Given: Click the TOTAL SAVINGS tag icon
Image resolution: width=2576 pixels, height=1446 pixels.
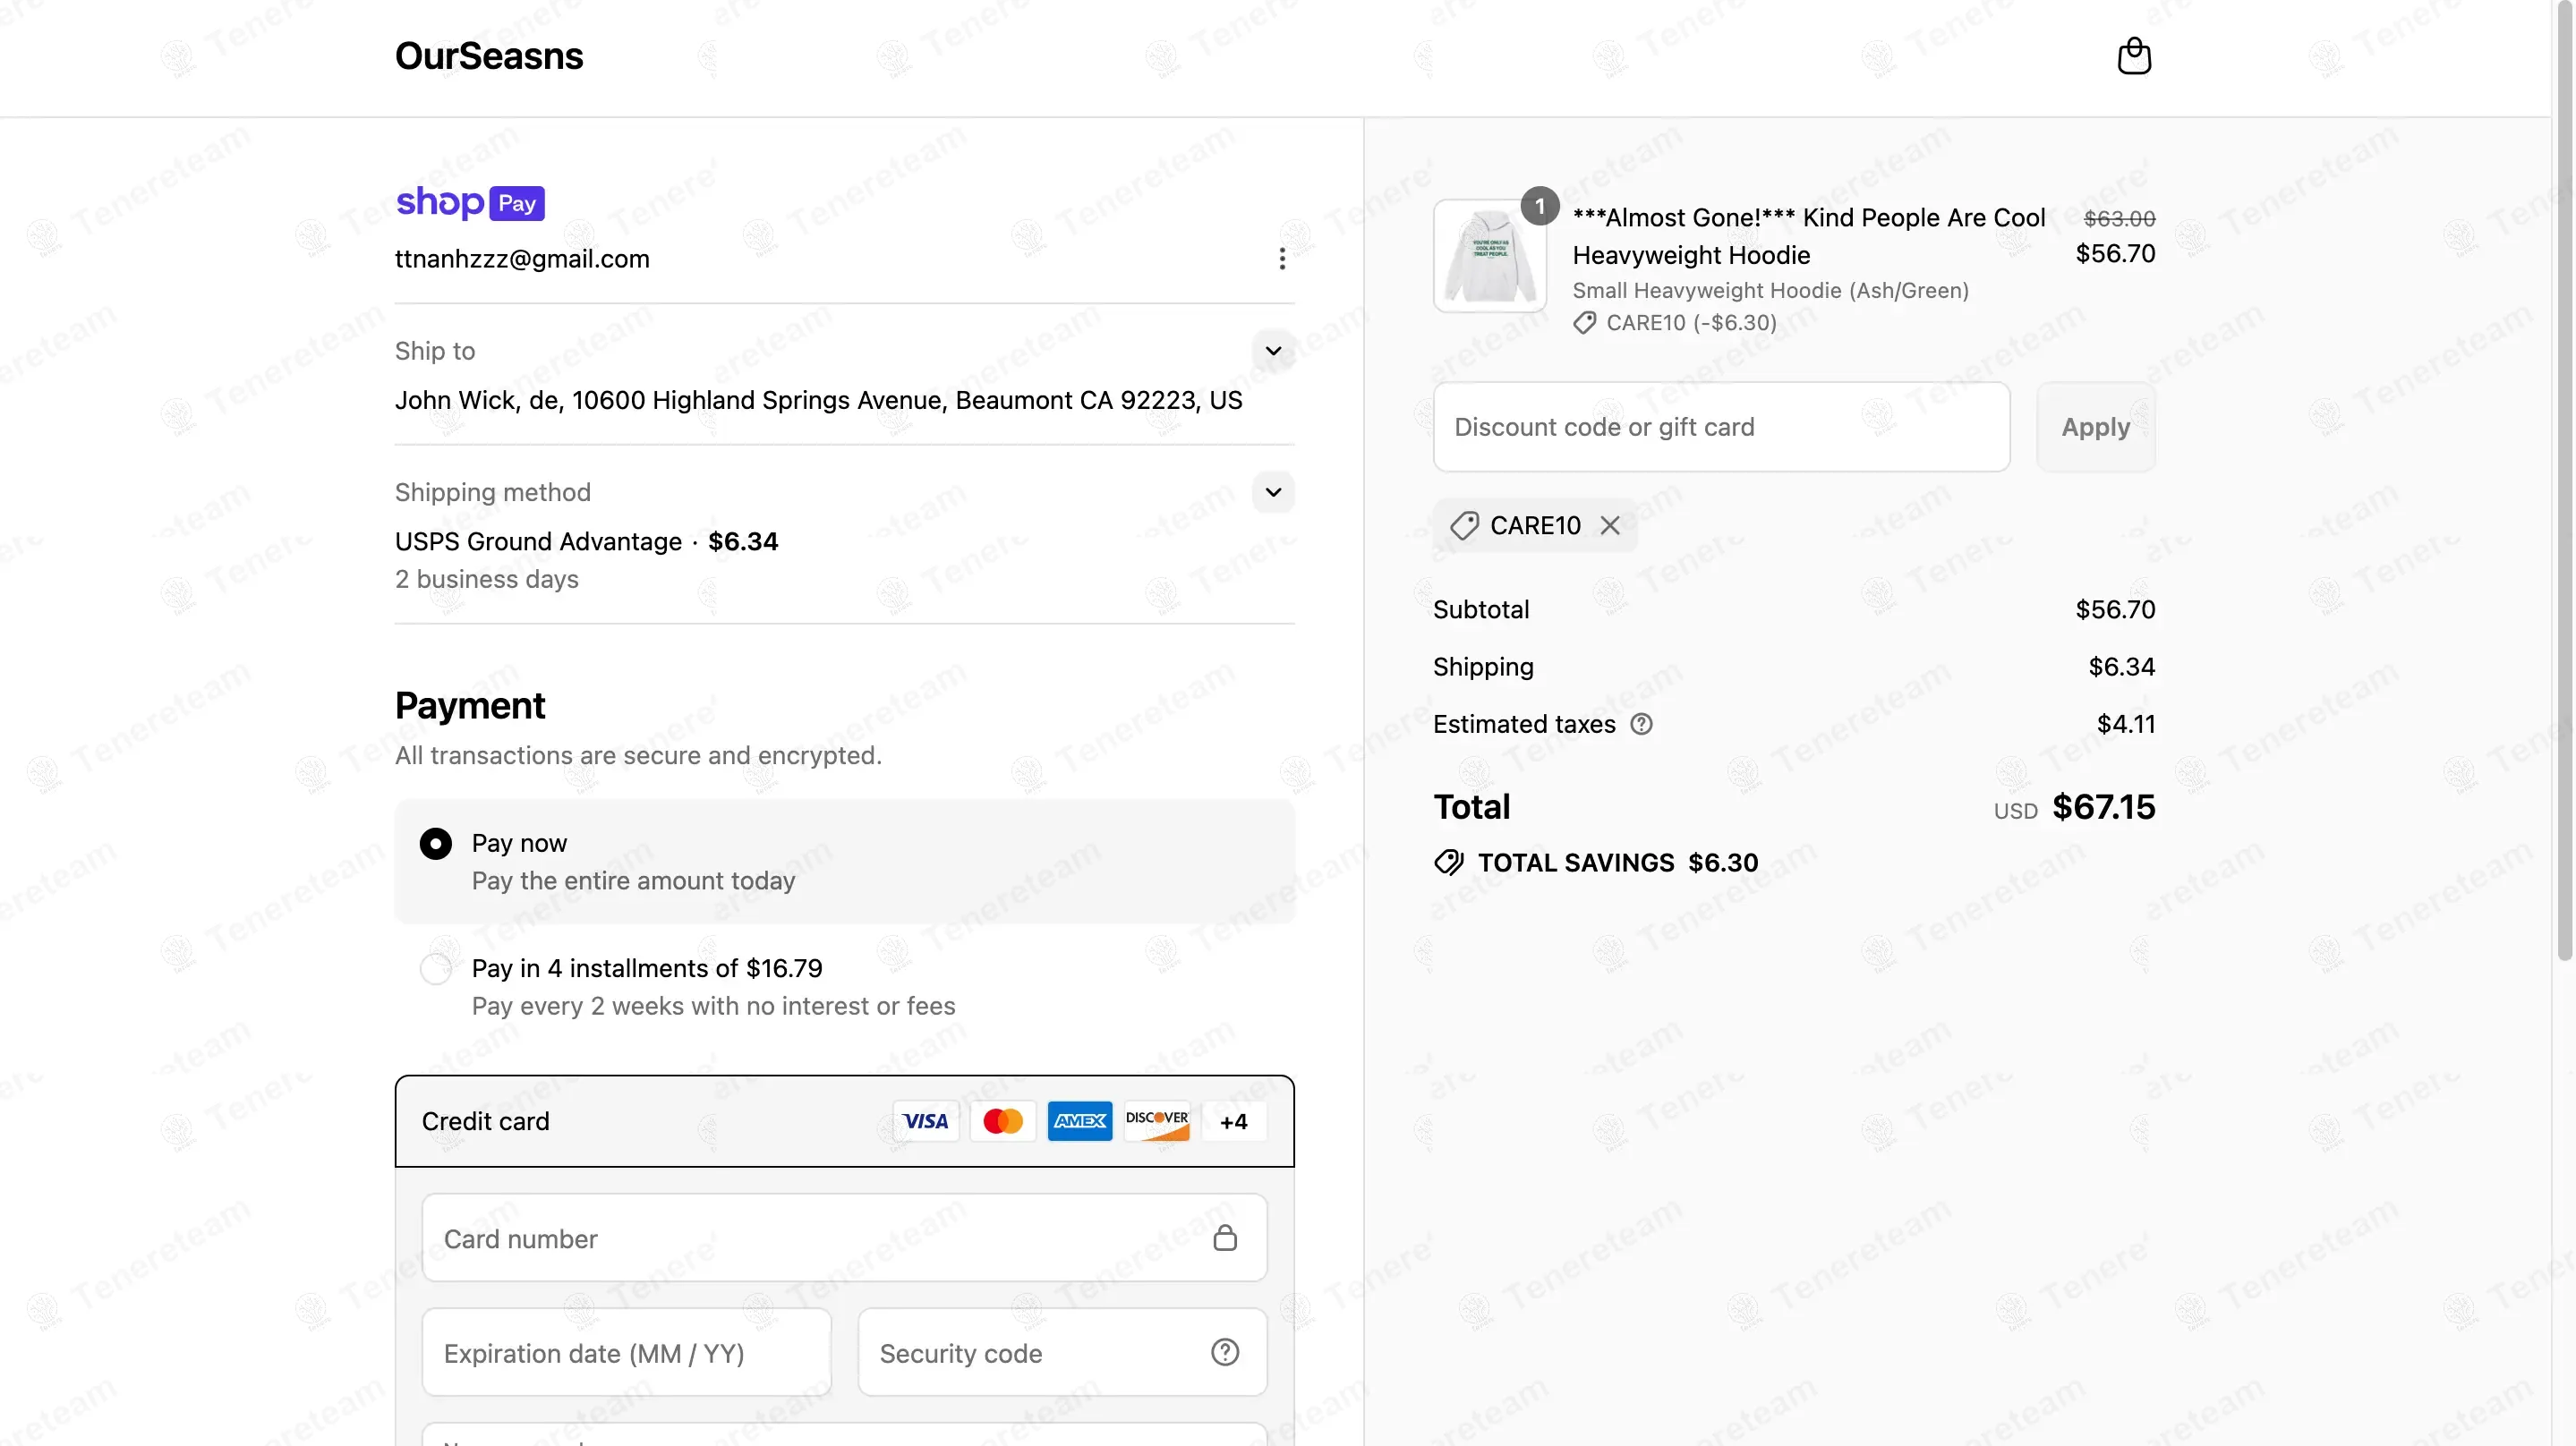Looking at the screenshot, I should 1449,863.
